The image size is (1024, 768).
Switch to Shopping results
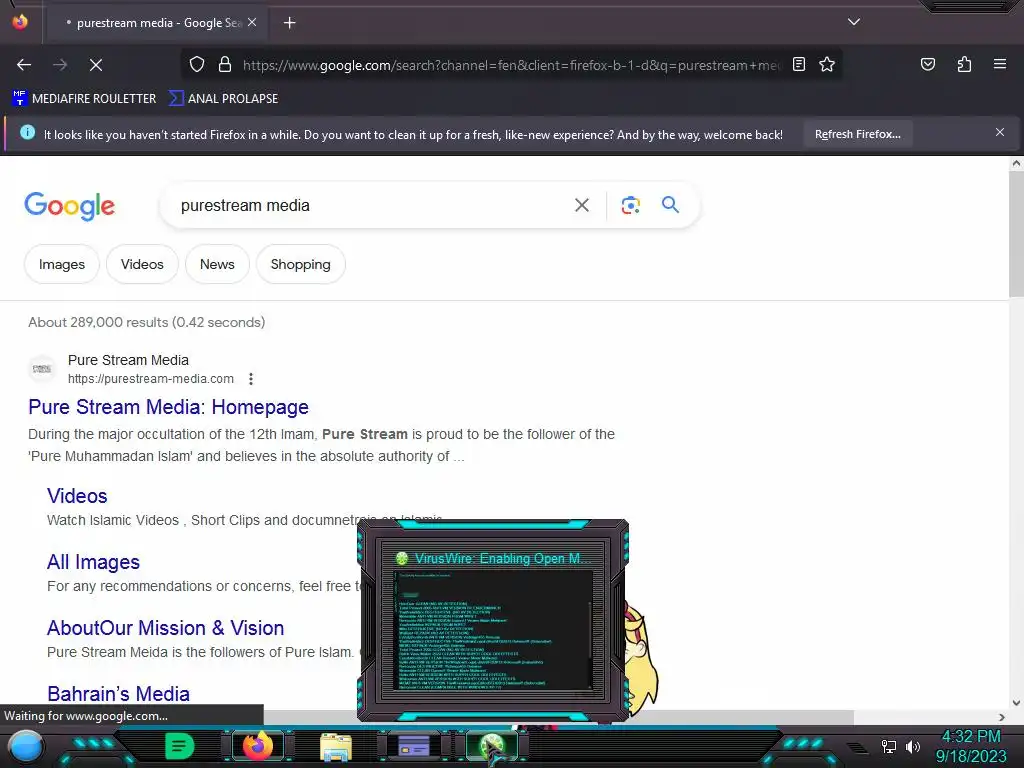pos(300,264)
